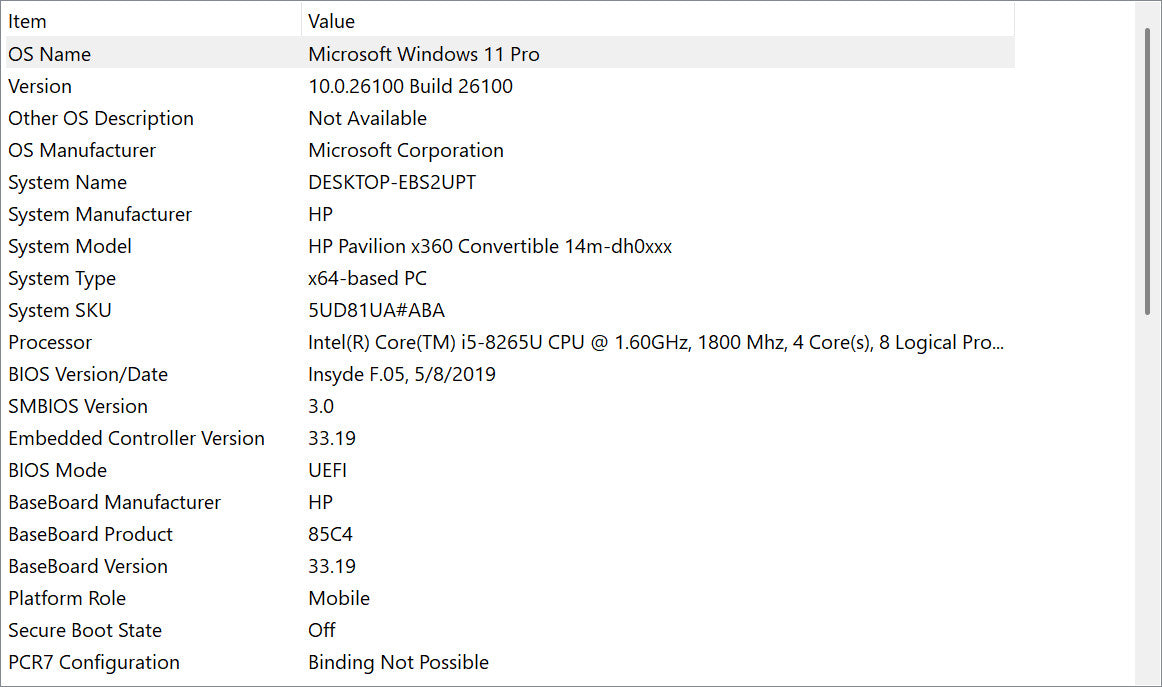Image resolution: width=1162 pixels, height=687 pixels.
Task: Select the System Name row
Action: (67, 182)
